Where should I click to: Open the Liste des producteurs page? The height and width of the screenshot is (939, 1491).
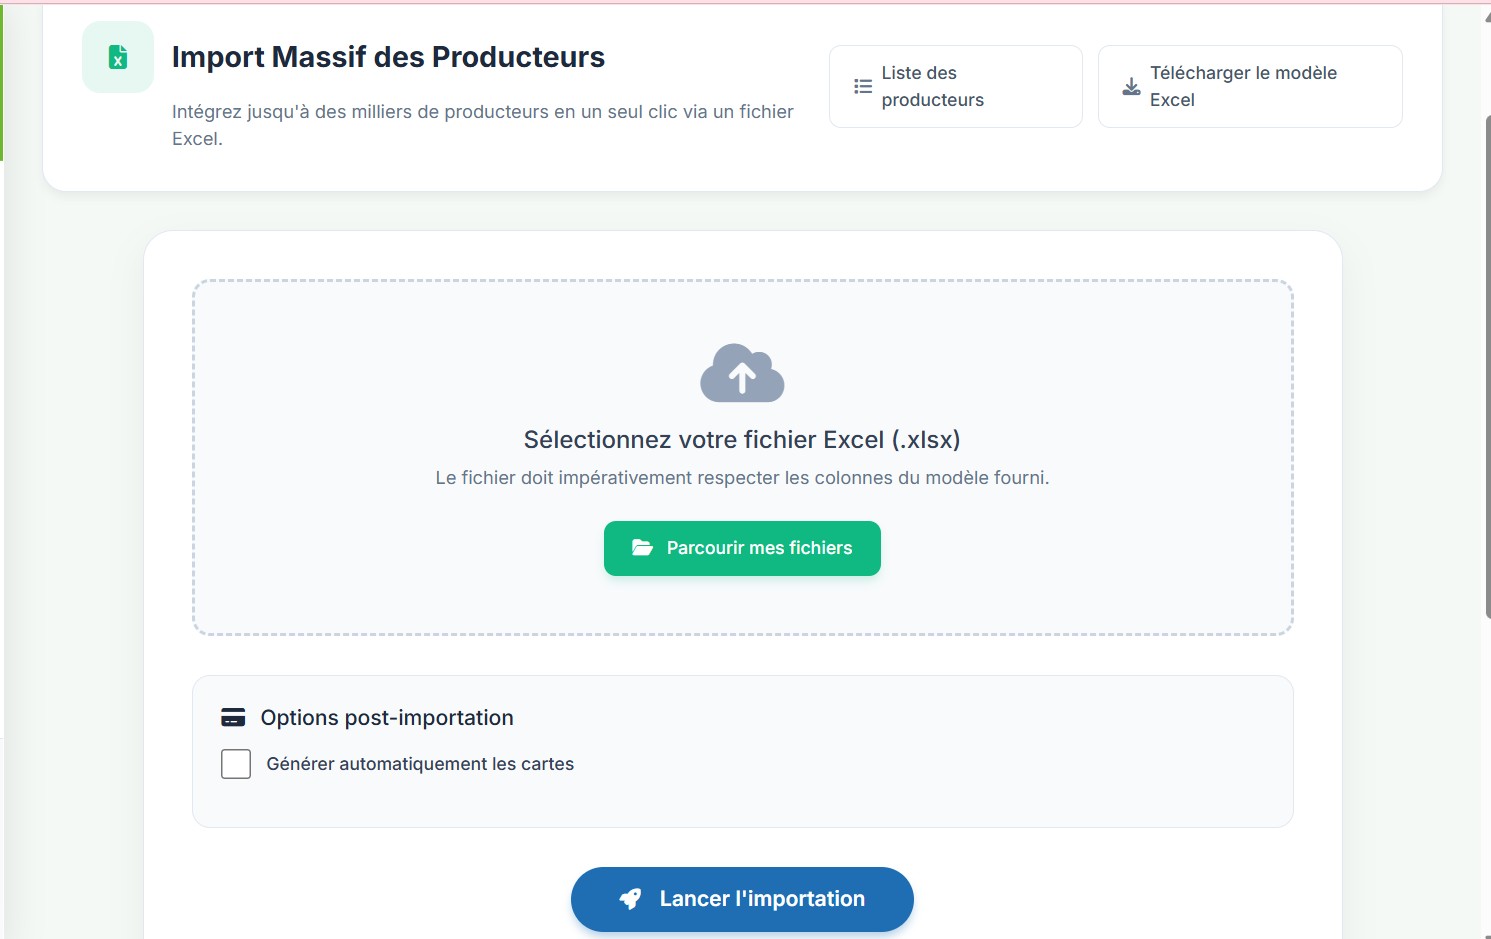coord(955,87)
